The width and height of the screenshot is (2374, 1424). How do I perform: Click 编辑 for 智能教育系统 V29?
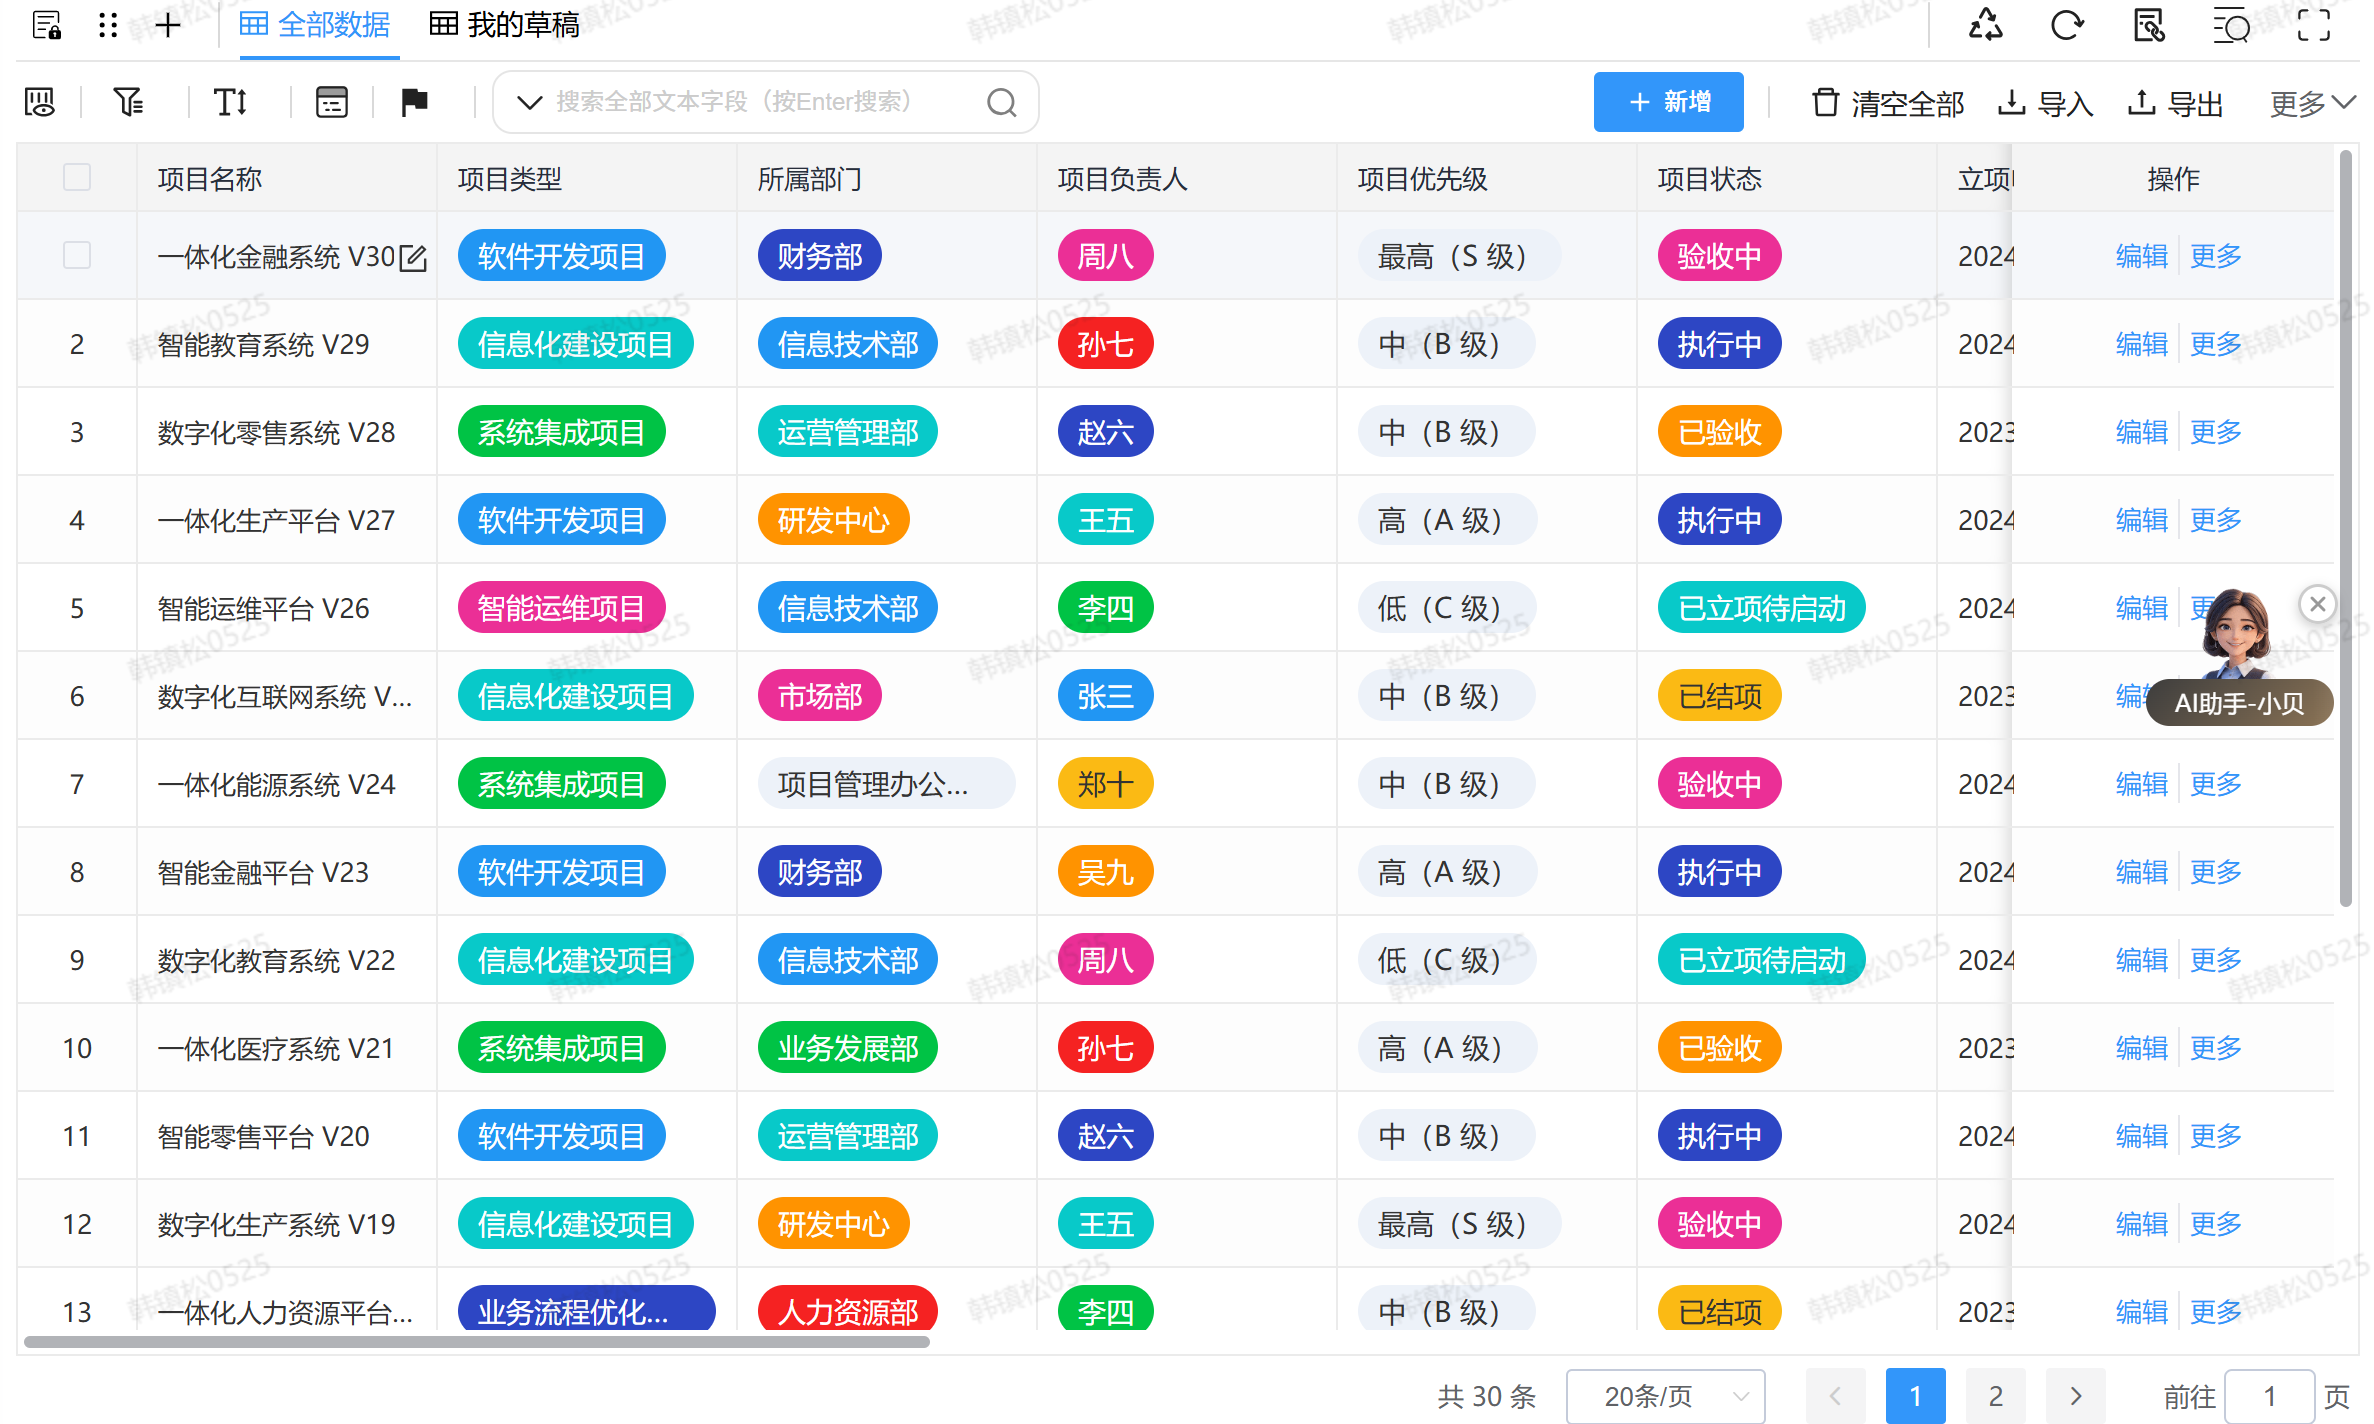[2141, 344]
